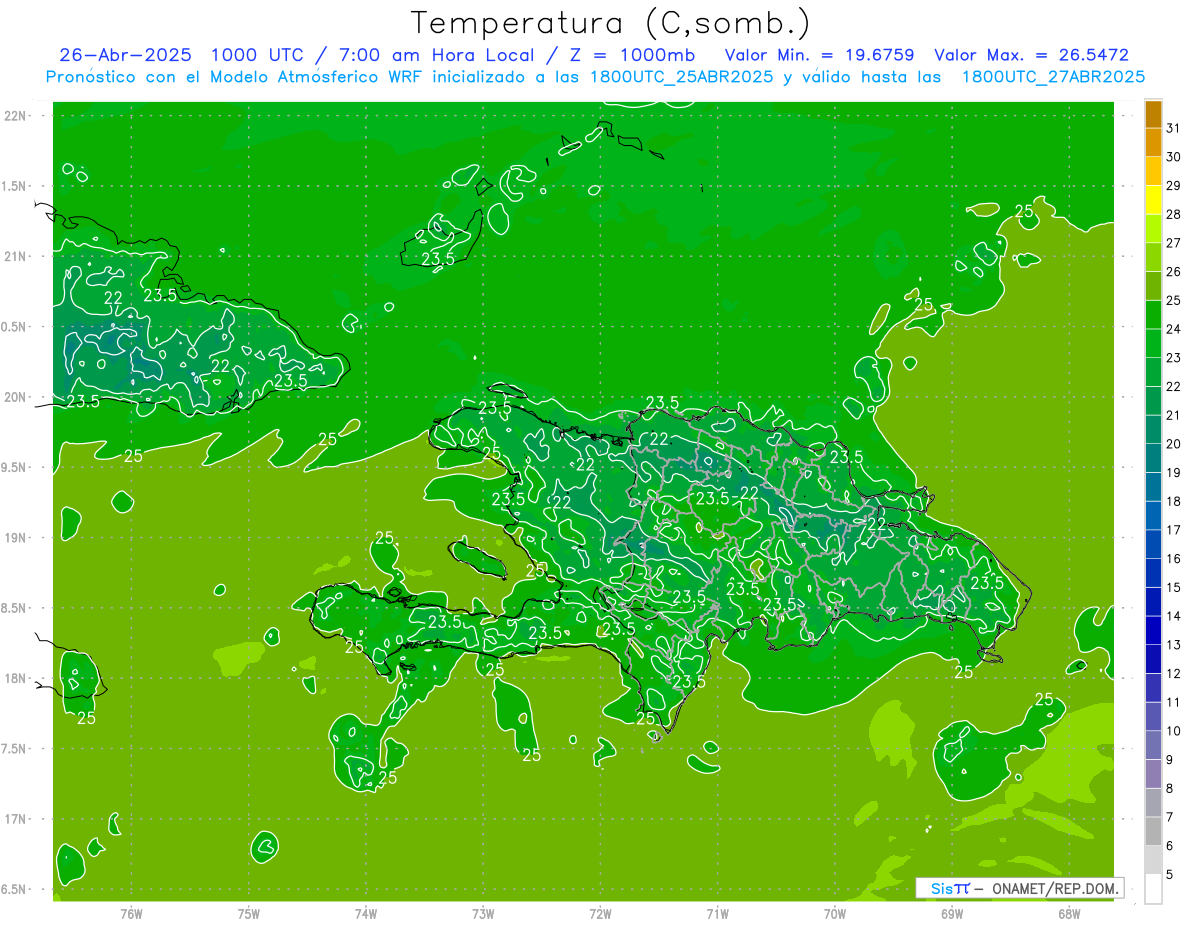Viewport: 1200px width, 927px height.
Task: Click the dark orange swatch above 31
Action: (1153, 114)
